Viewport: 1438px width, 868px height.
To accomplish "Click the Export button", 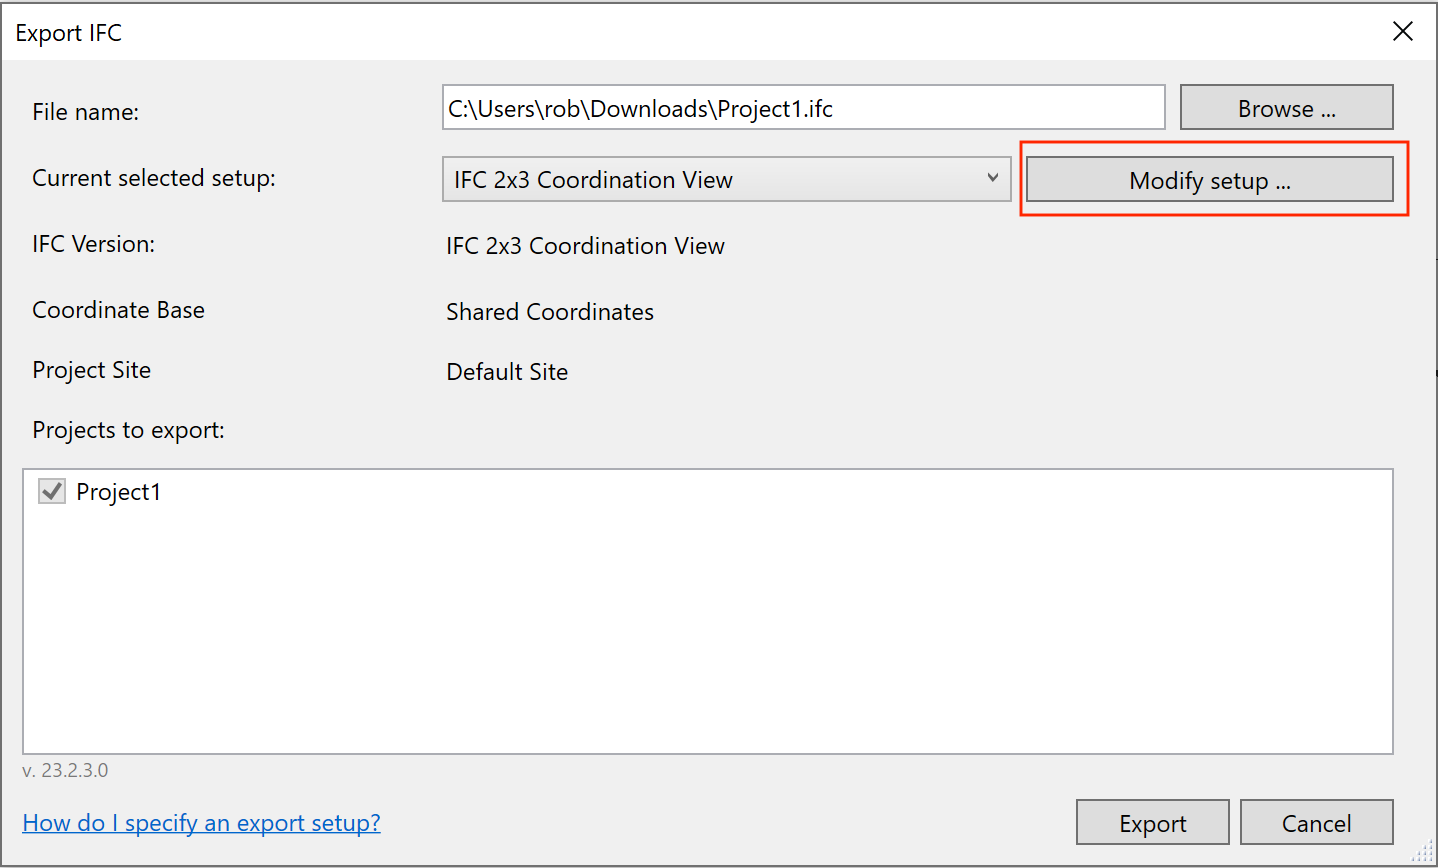I will pyautogui.click(x=1152, y=823).
